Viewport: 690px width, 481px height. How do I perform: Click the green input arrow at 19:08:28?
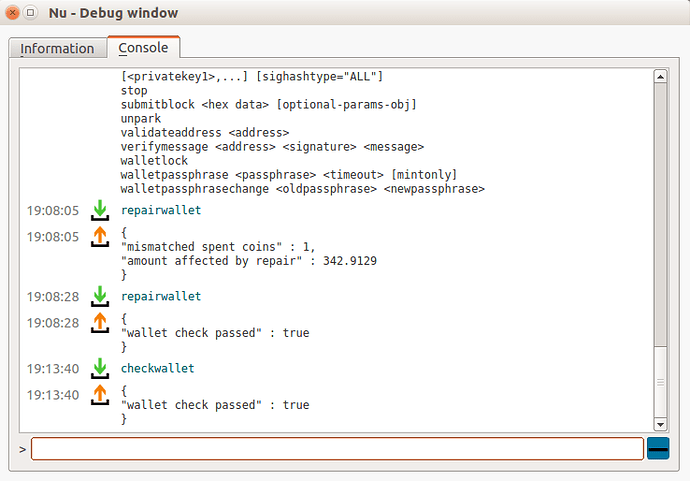point(100,296)
